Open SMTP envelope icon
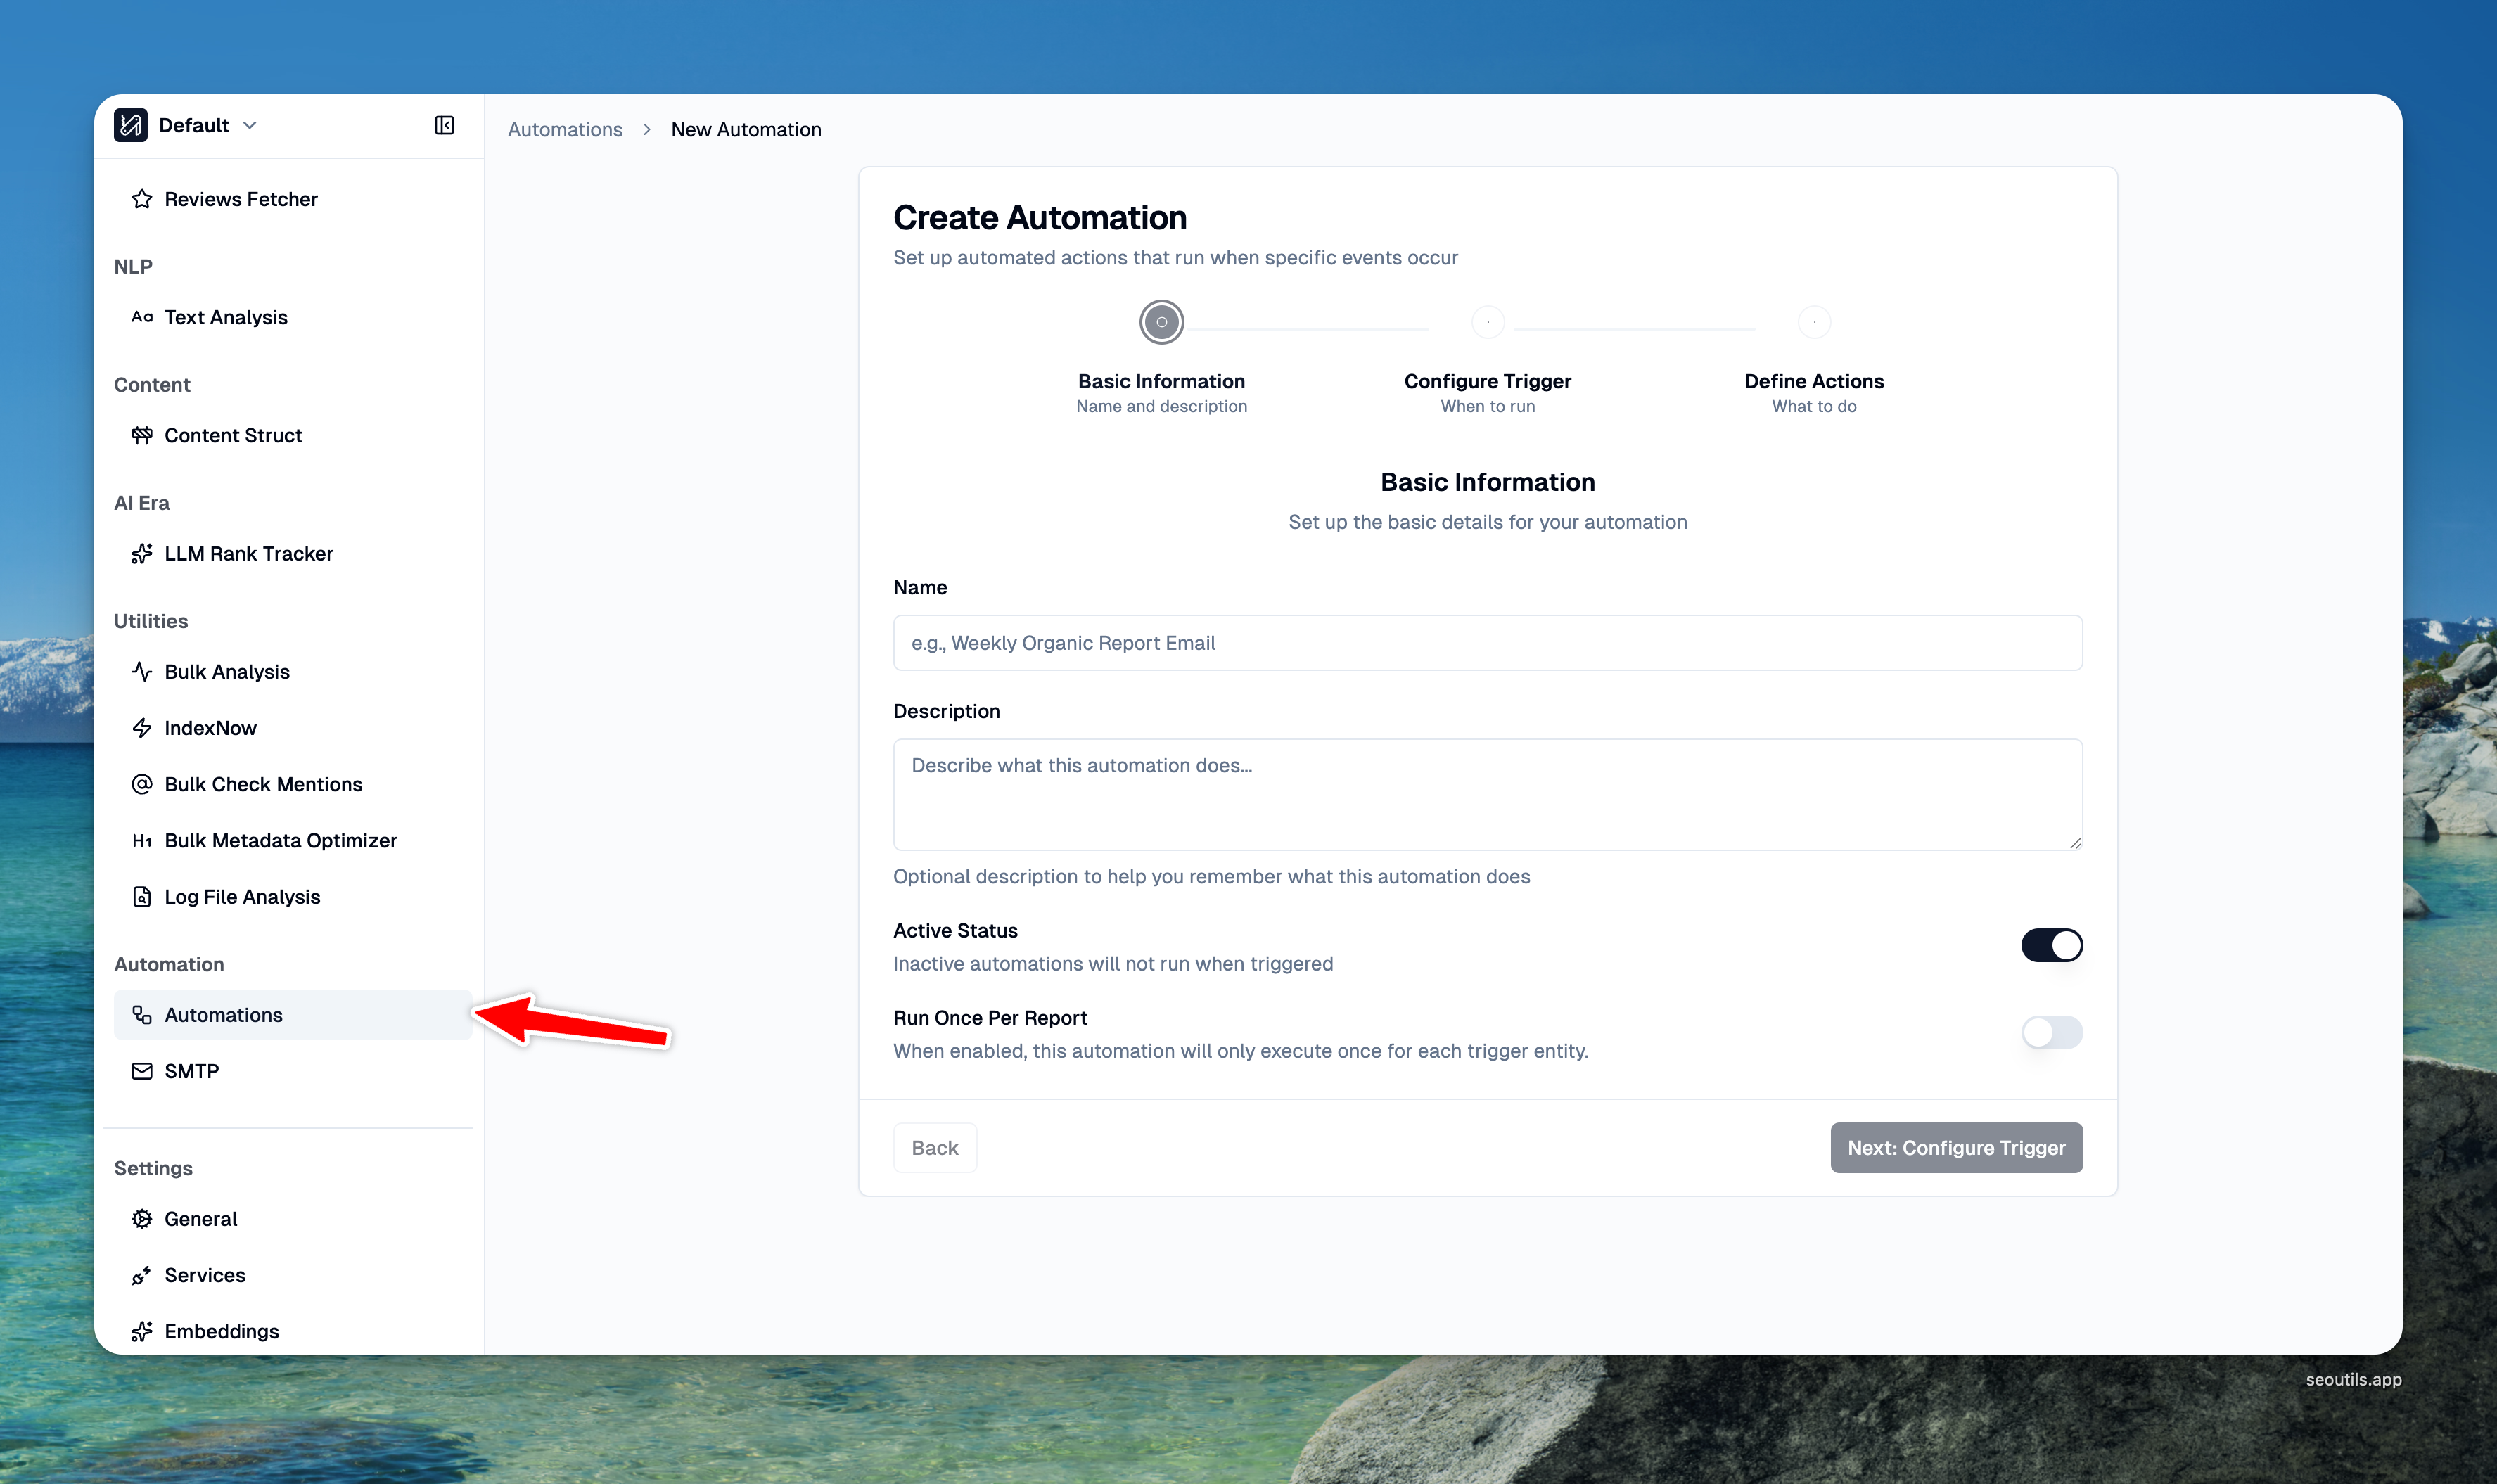 [x=142, y=1071]
